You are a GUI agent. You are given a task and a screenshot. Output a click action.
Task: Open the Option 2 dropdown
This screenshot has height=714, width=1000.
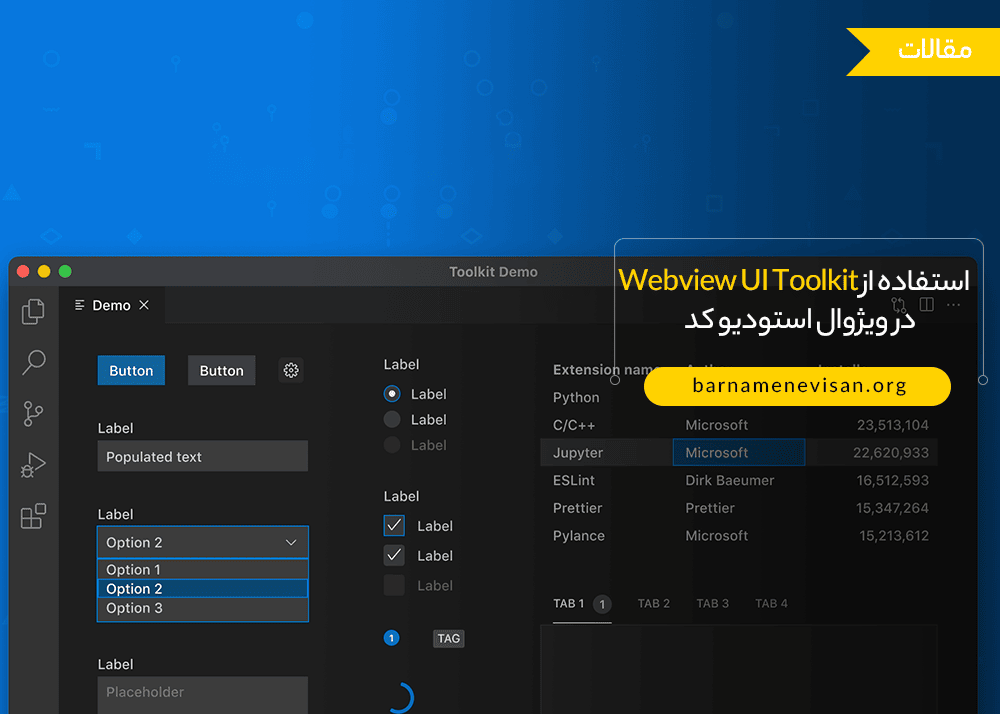pos(203,543)
